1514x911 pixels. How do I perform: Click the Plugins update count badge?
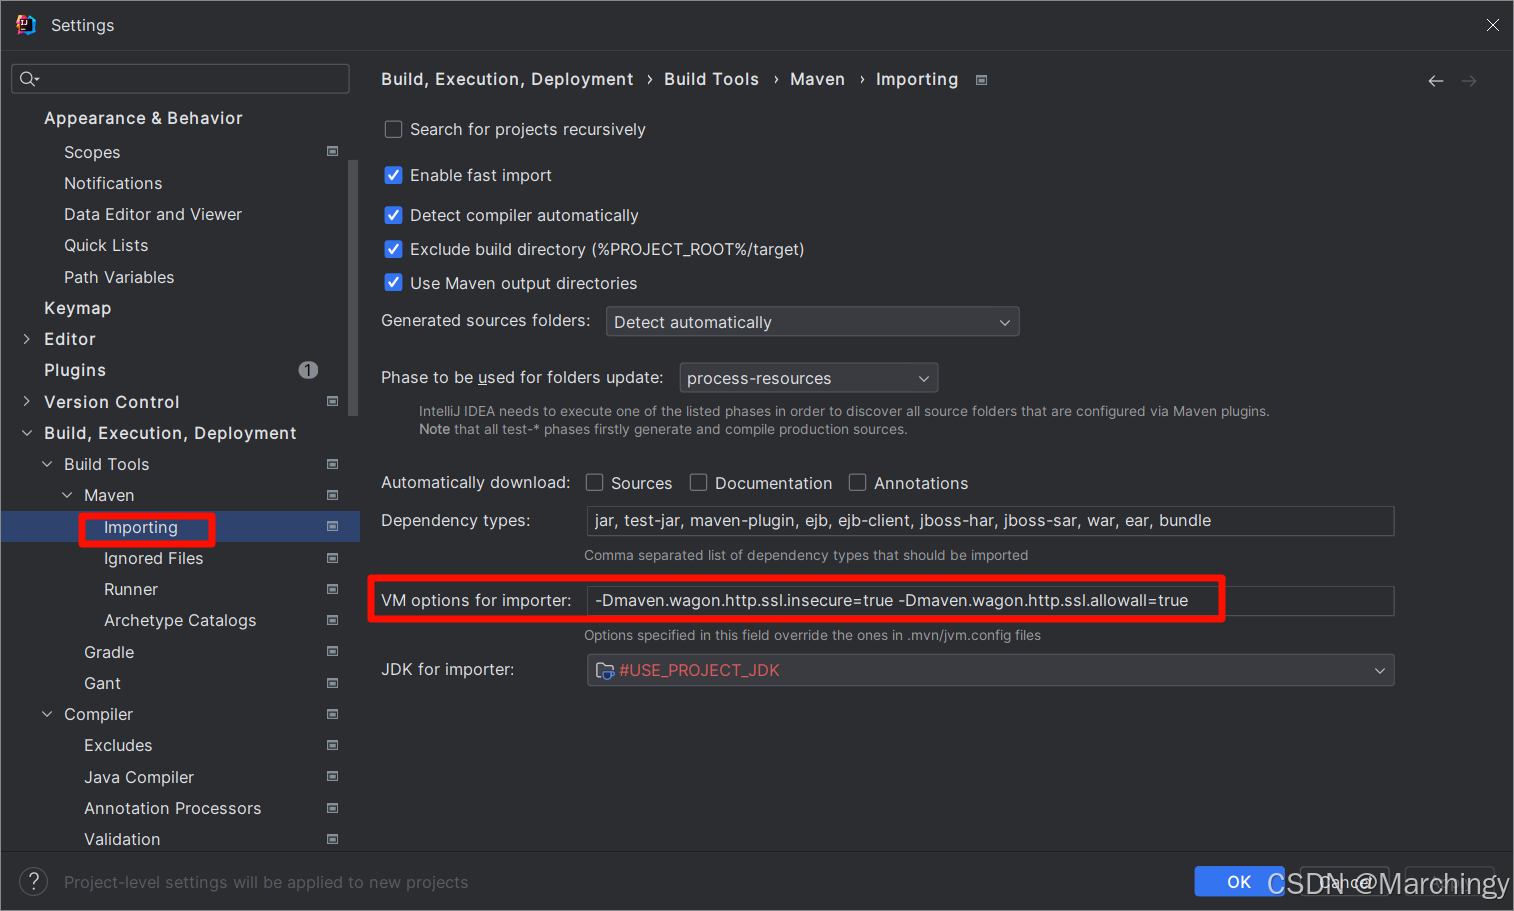point(308,370)
